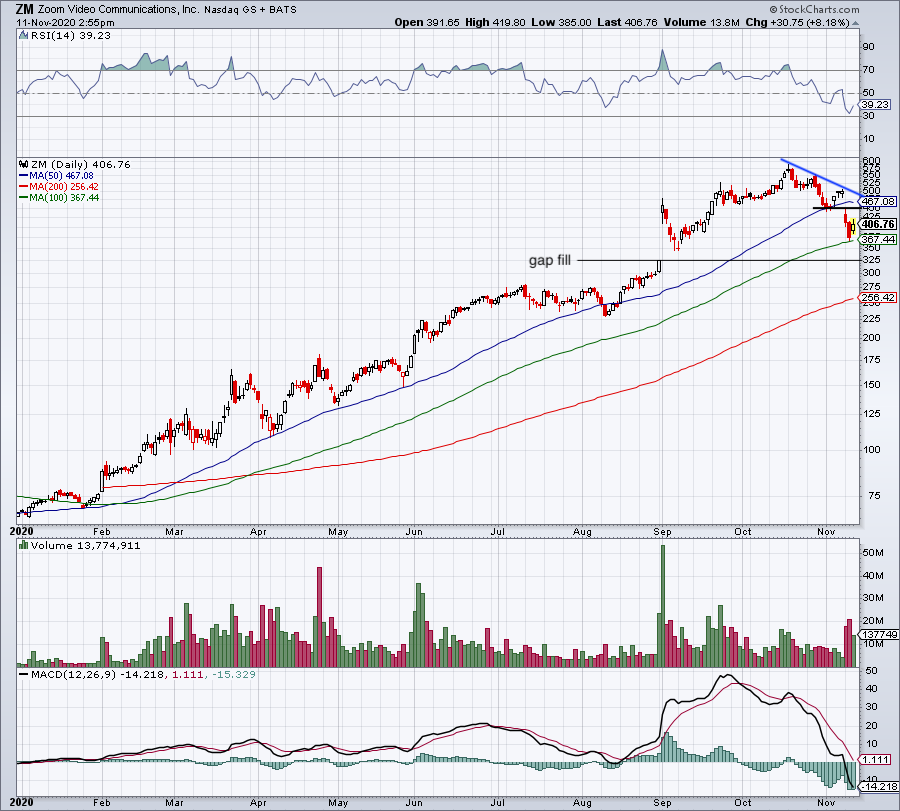Click the -14.218 MACD tag on axis
900x811 pixels.
[x=878, y=786]
